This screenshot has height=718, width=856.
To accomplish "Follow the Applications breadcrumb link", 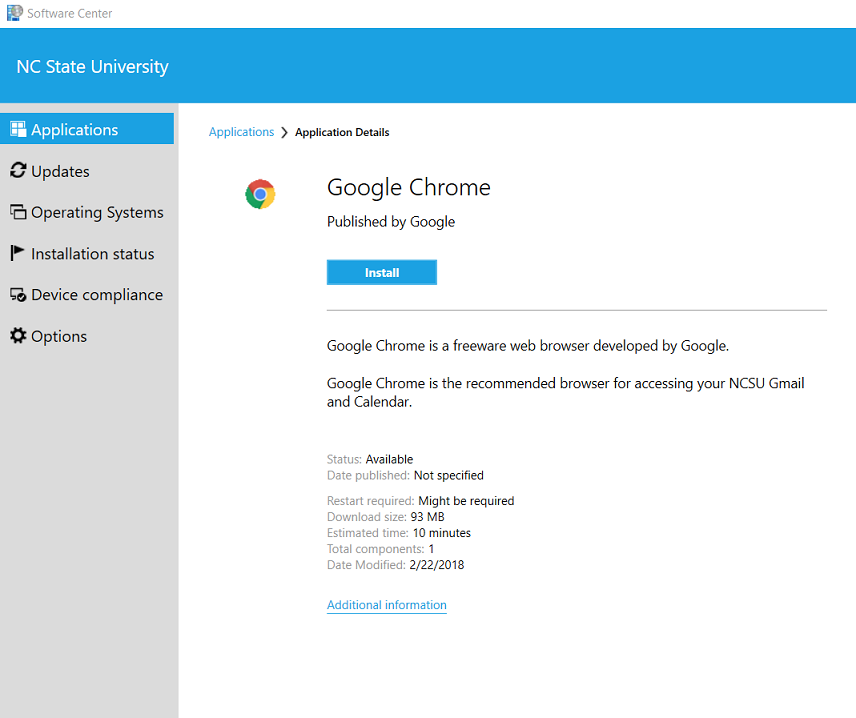I will click(241, 132).
